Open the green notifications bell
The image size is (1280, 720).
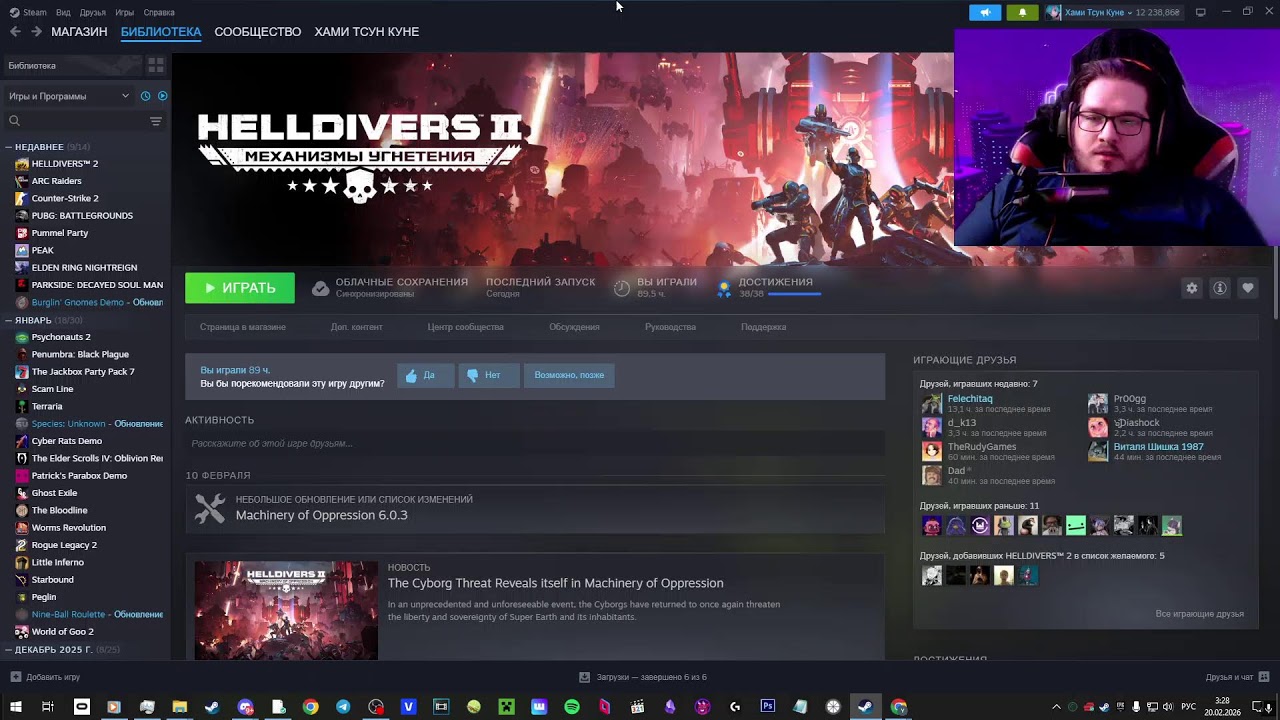1022,12
